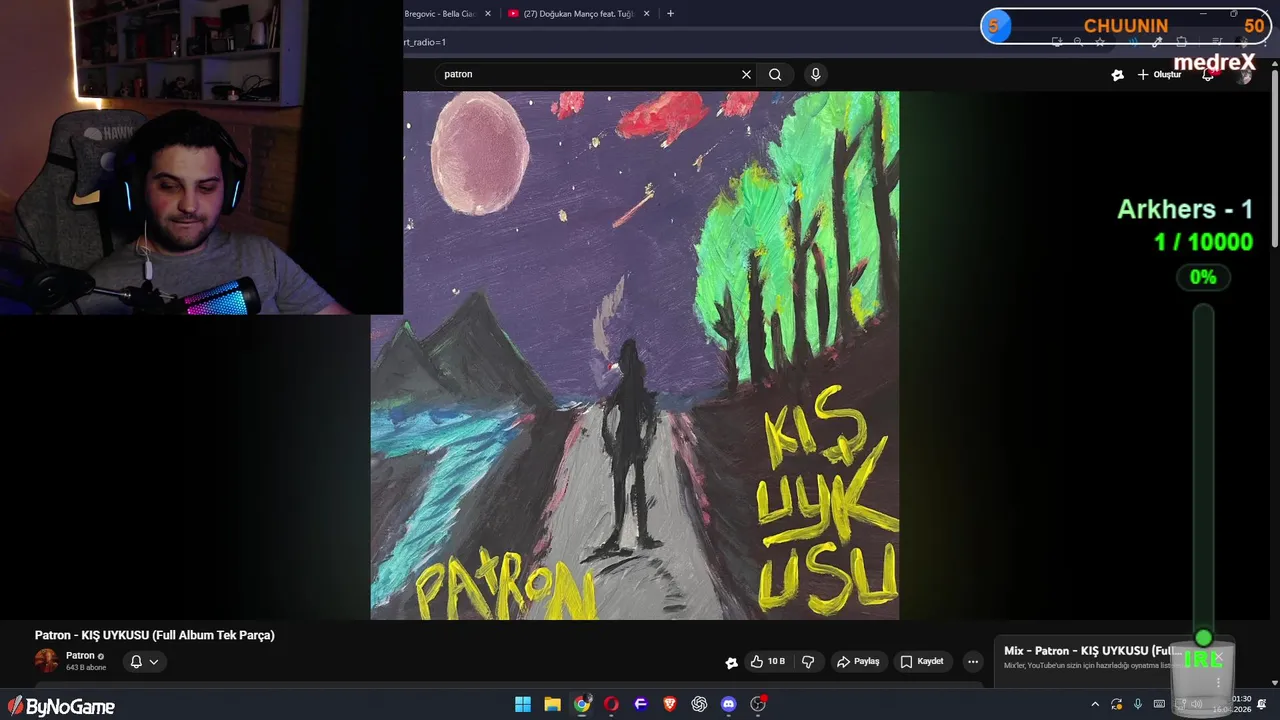1280x720 pixels.
Task: Click the gear-shaped extension icon beside Oluştur
Action: click(x=1118, y=75)
